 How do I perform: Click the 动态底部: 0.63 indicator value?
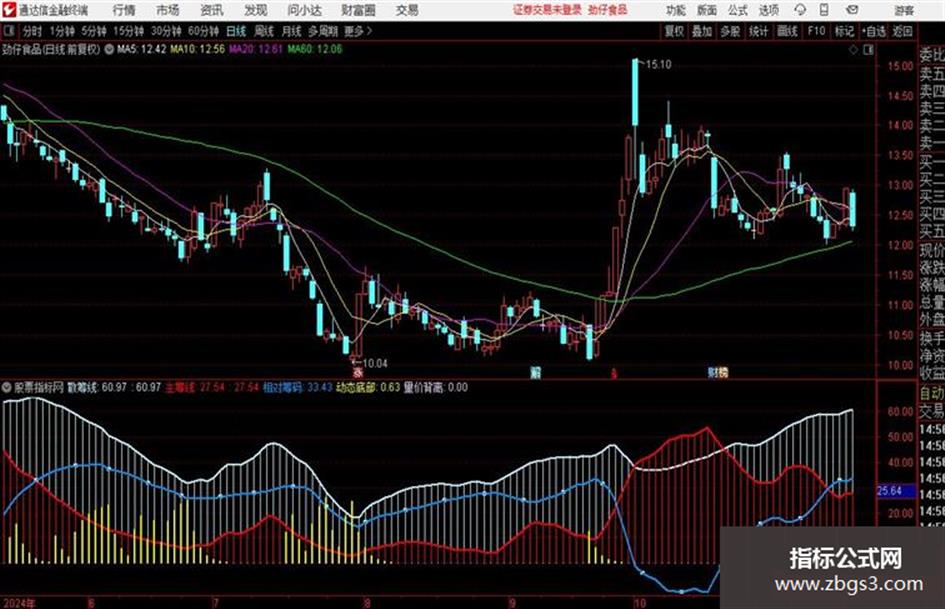point(368,387)
